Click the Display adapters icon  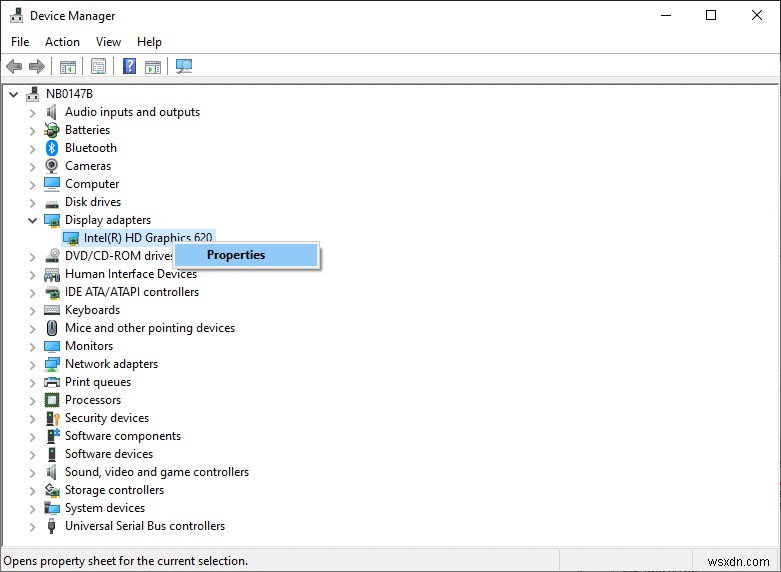(52, 220)
